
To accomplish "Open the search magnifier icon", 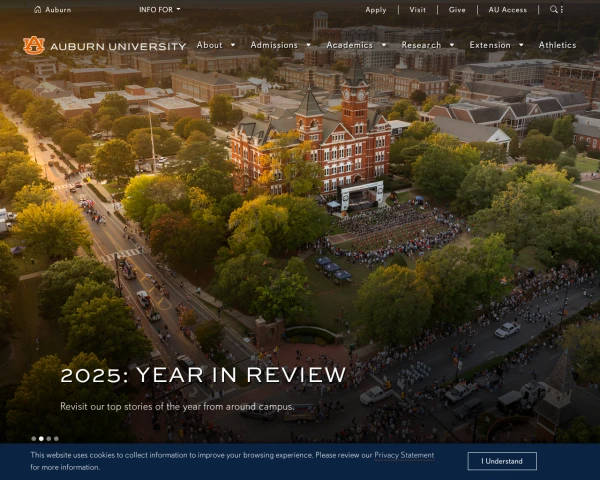I will 554,10.
